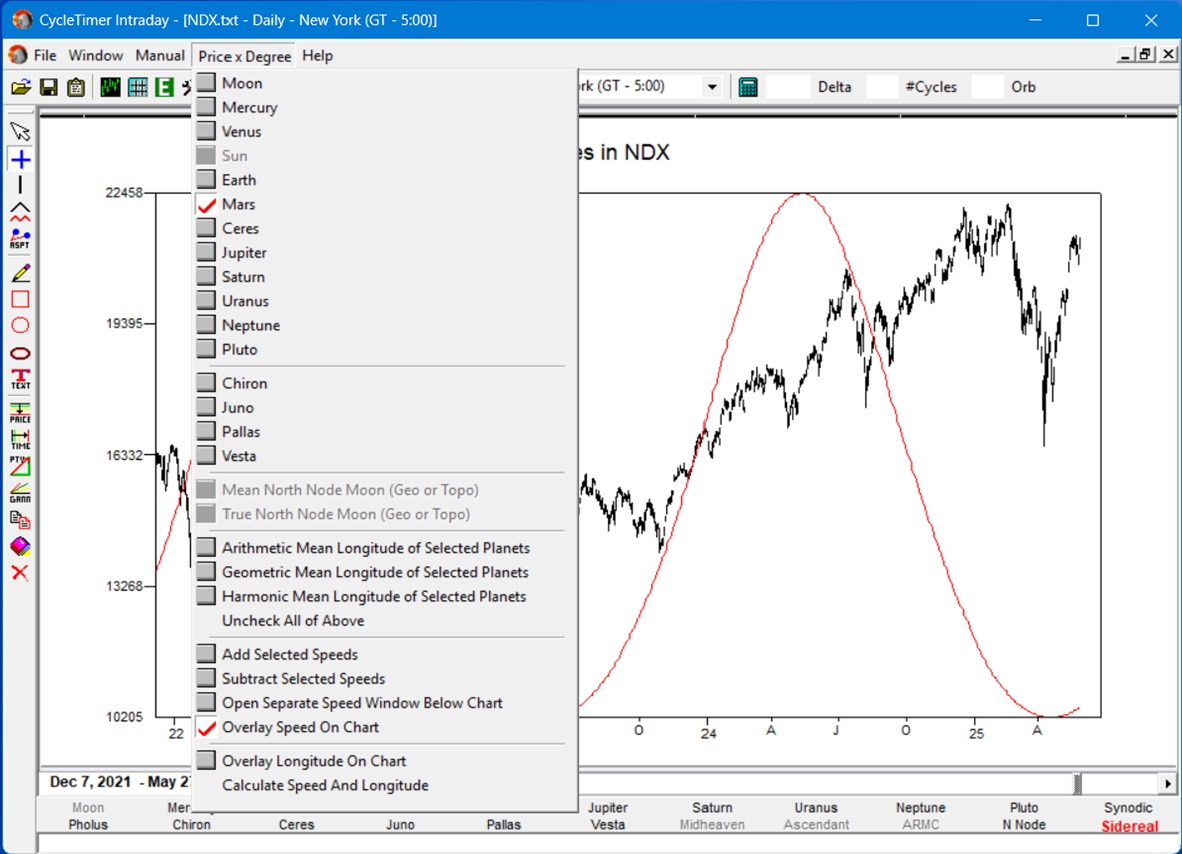The height and width of the screenshot is (854, 1182).
Task: Expand the New York timezone dropdown
Action: pyautogui.click(x=712, y=87)
